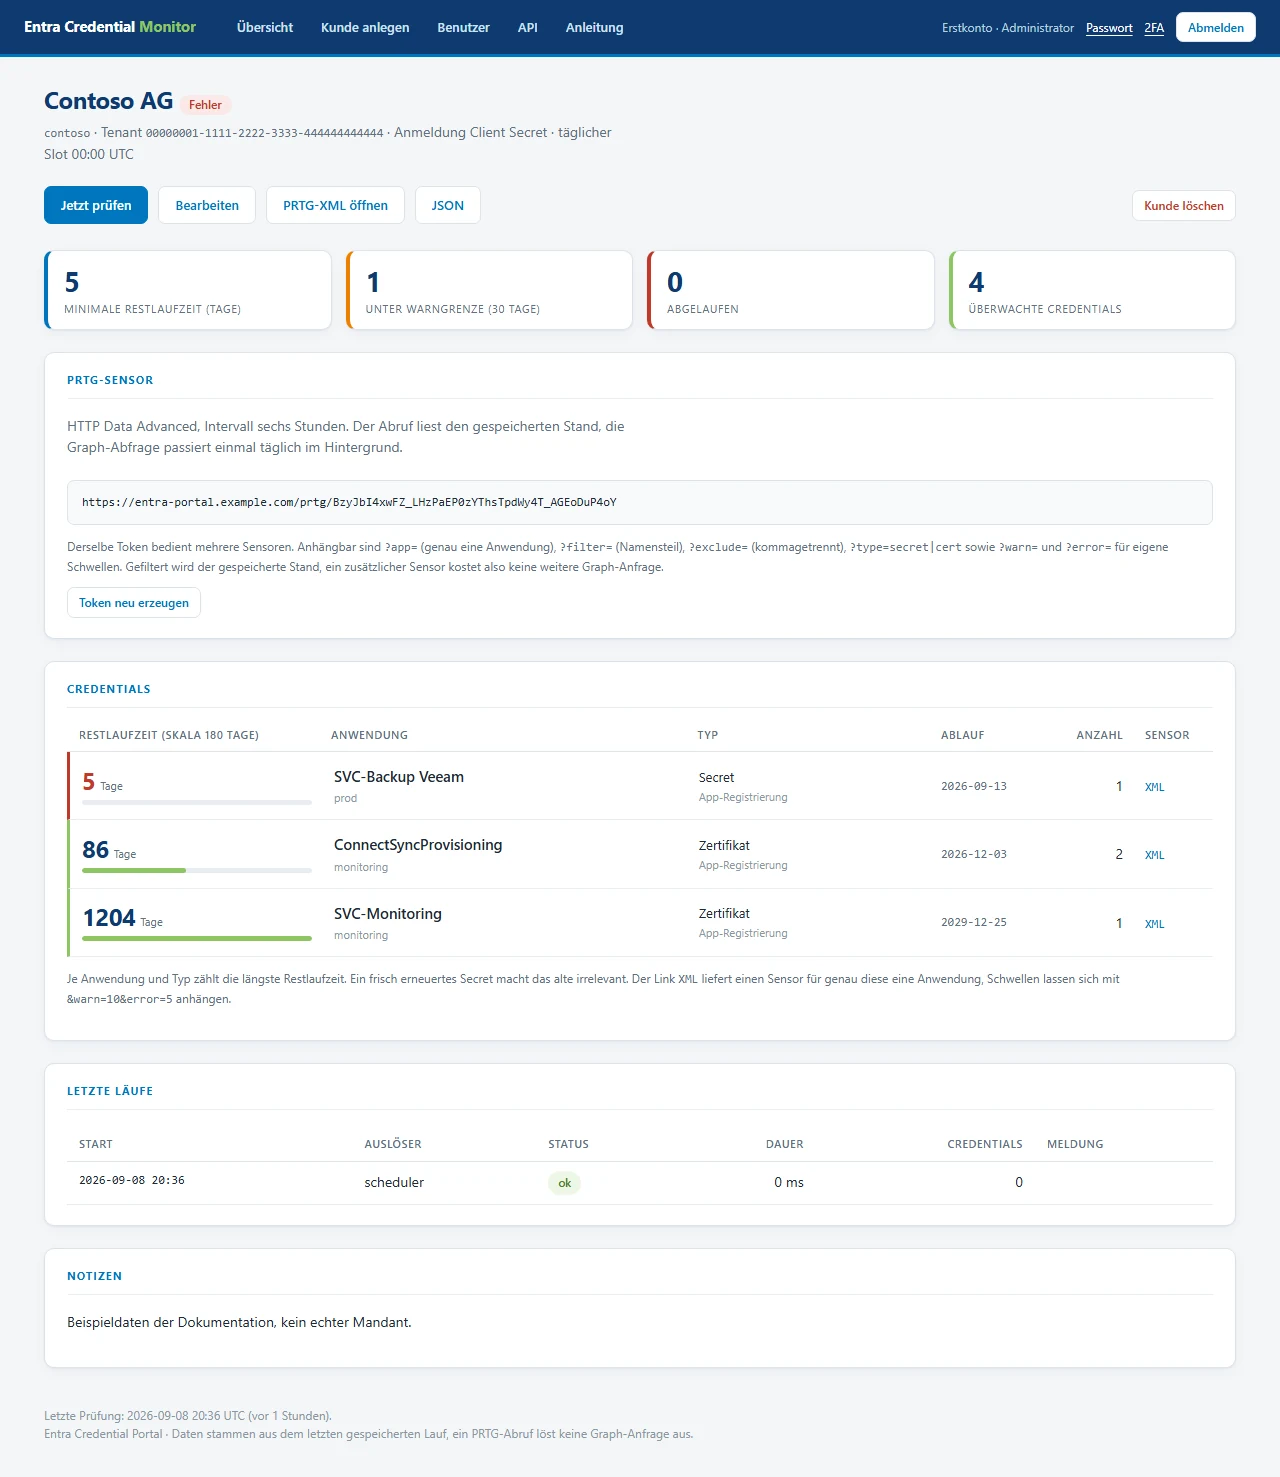
Task: Click the Abmelden button
Action: [1216, 28]
